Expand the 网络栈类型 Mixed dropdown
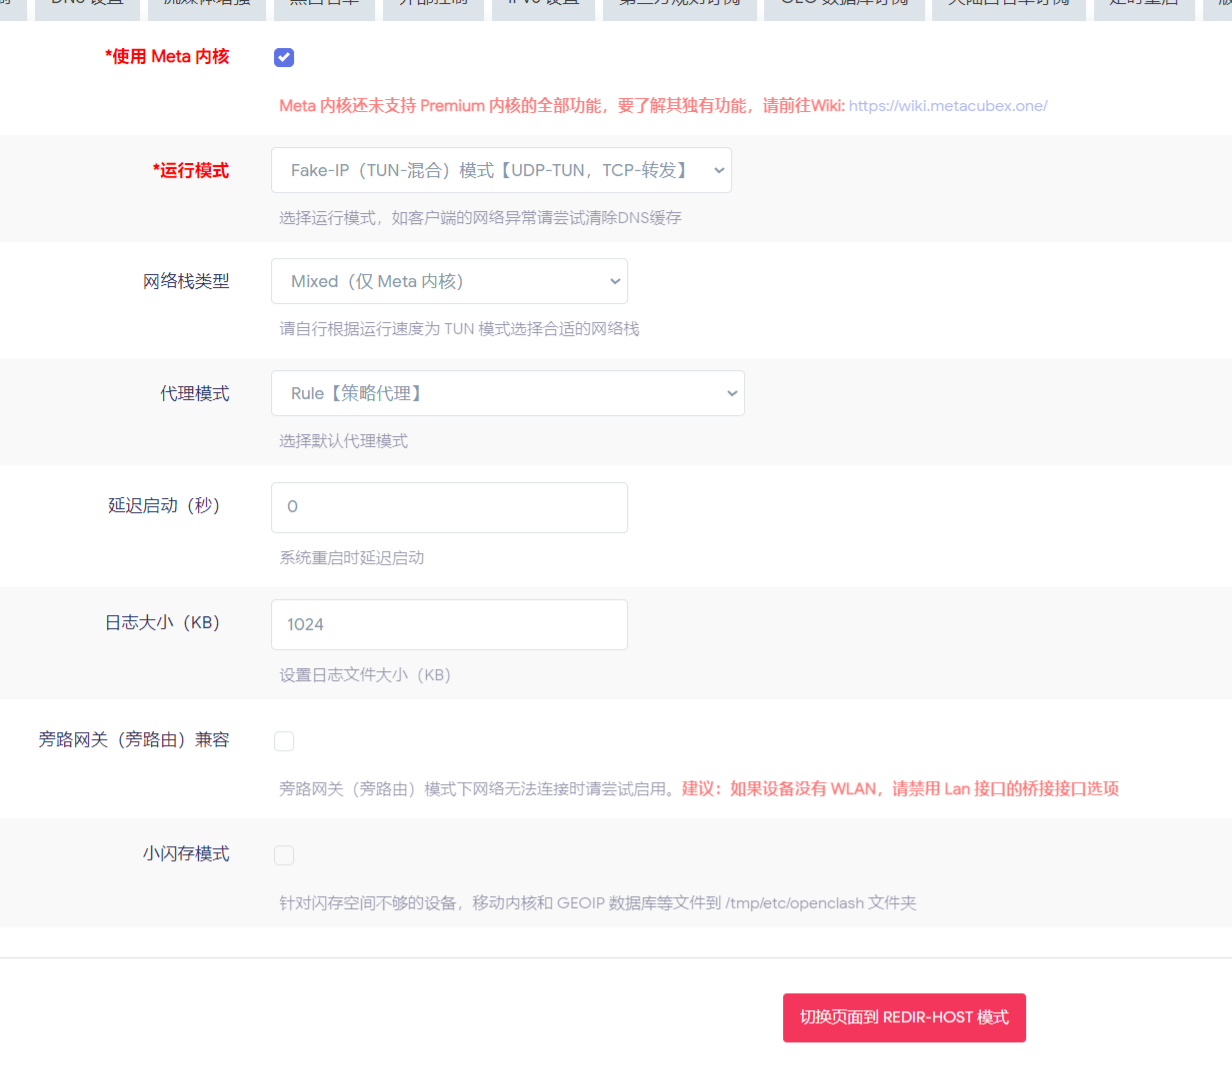1232x1079 pixels. (x=449, y=281)
